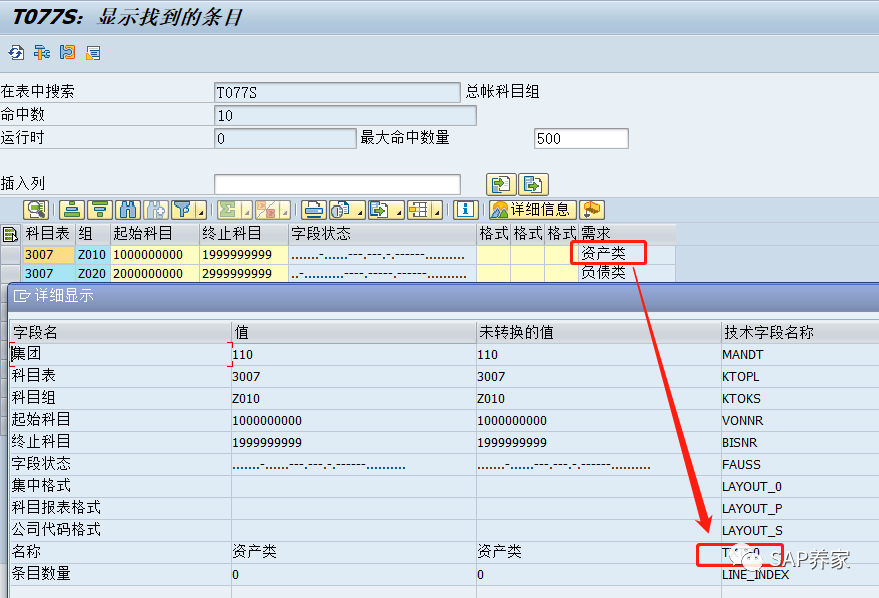879x598 pixels.
Task: Click the 字段名 header in the detail dialog
Action: pos(120,332)
